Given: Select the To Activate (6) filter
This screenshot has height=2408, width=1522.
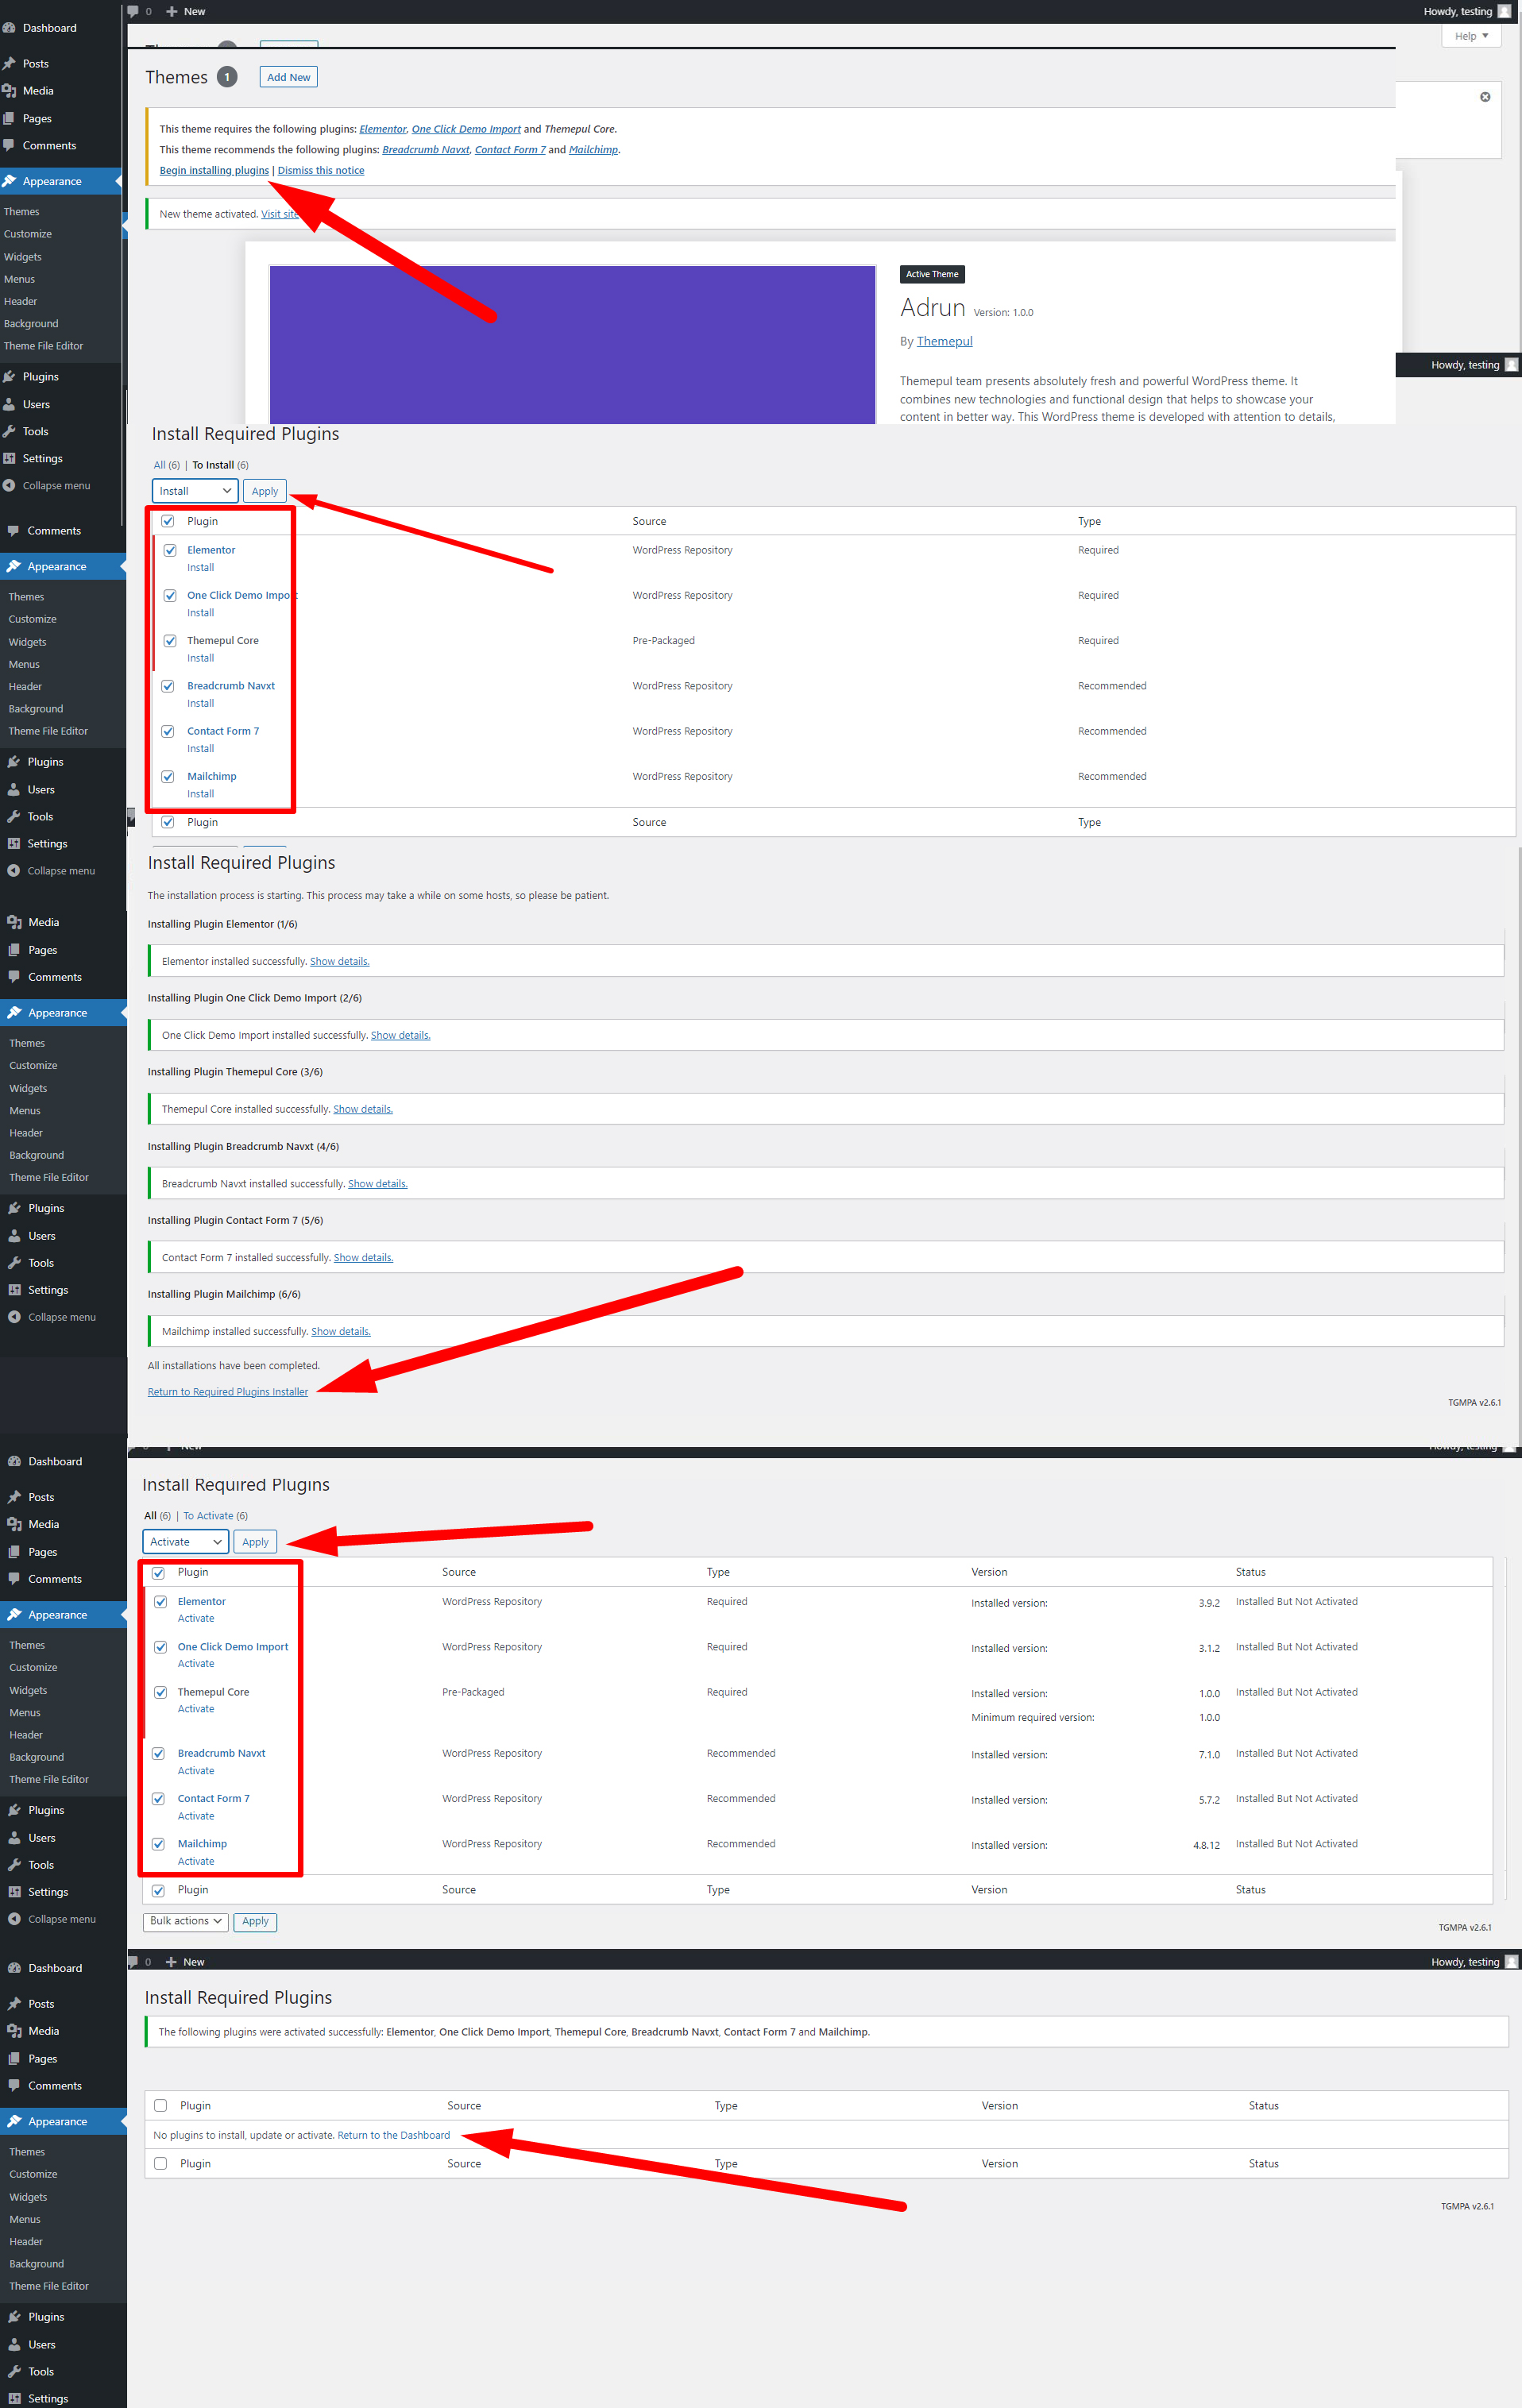Looking at the screenshot, I should point(215,1516).
